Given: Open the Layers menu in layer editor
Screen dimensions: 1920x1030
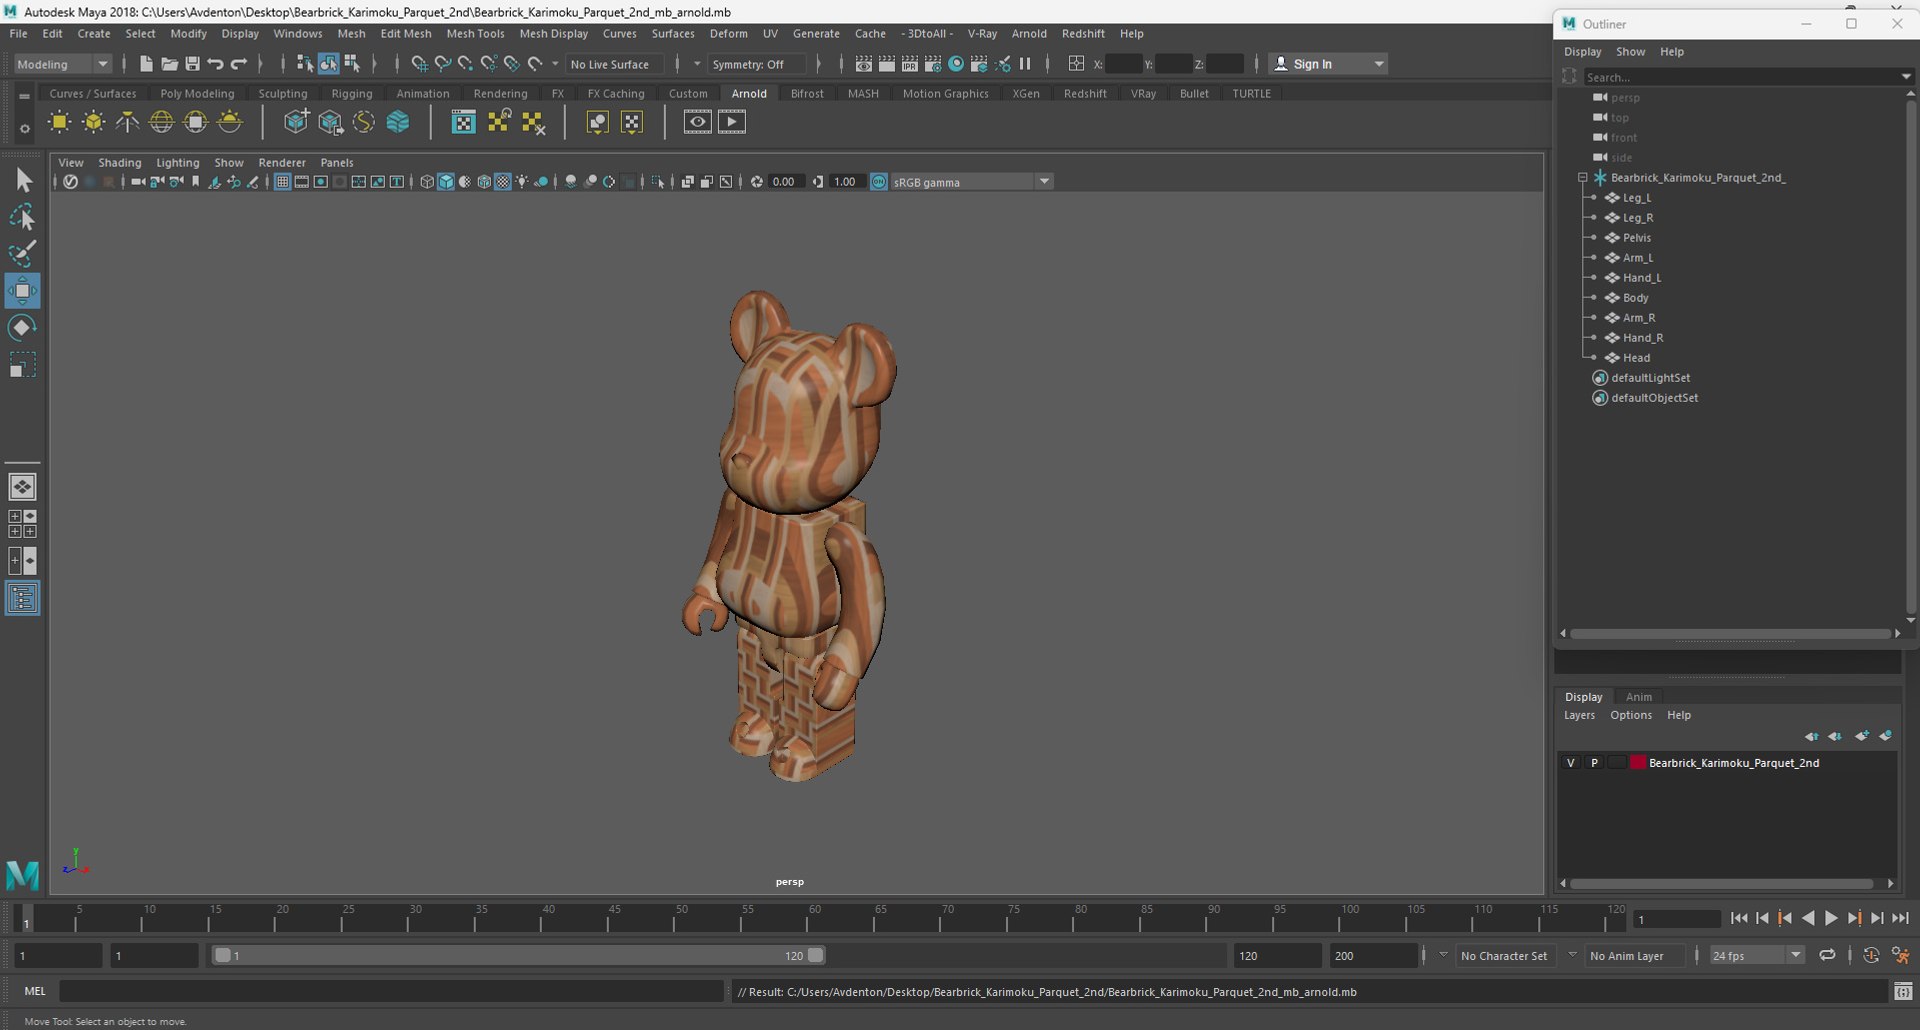Looking at the screenshot, I should [x=1579, y=716].
